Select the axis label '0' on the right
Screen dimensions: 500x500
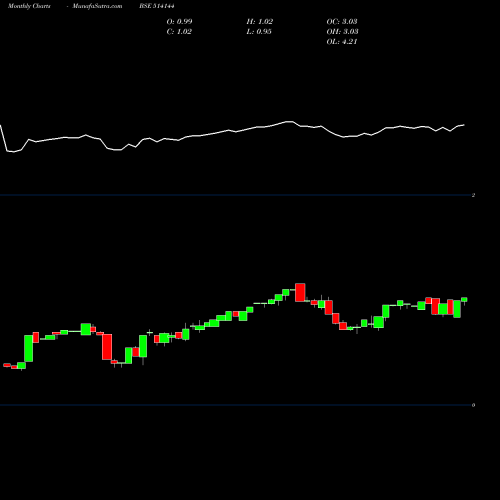pos(473,405)
